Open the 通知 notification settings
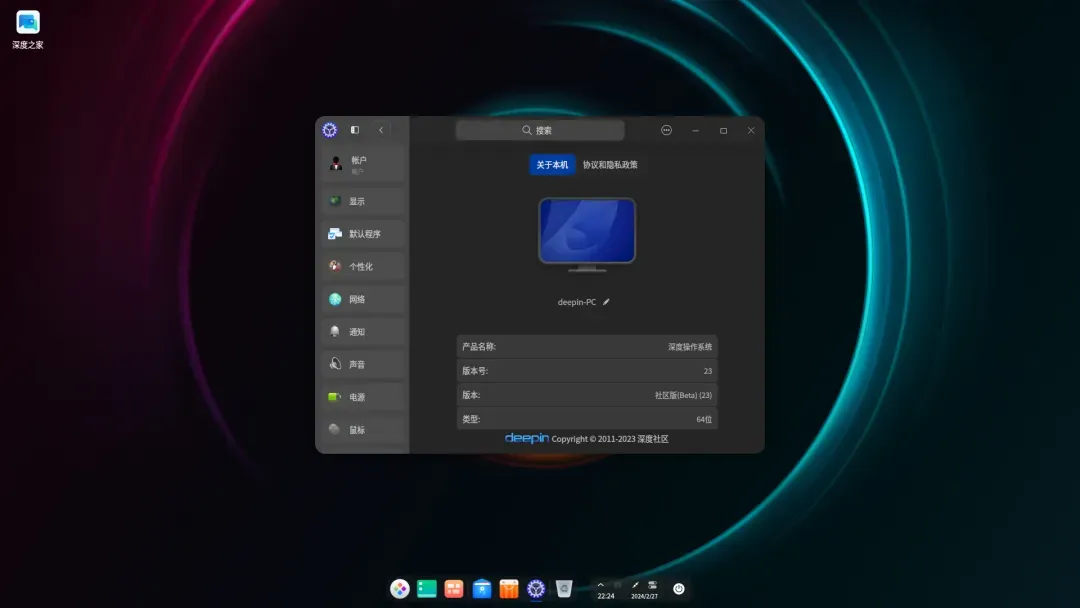 pos(362,332)
